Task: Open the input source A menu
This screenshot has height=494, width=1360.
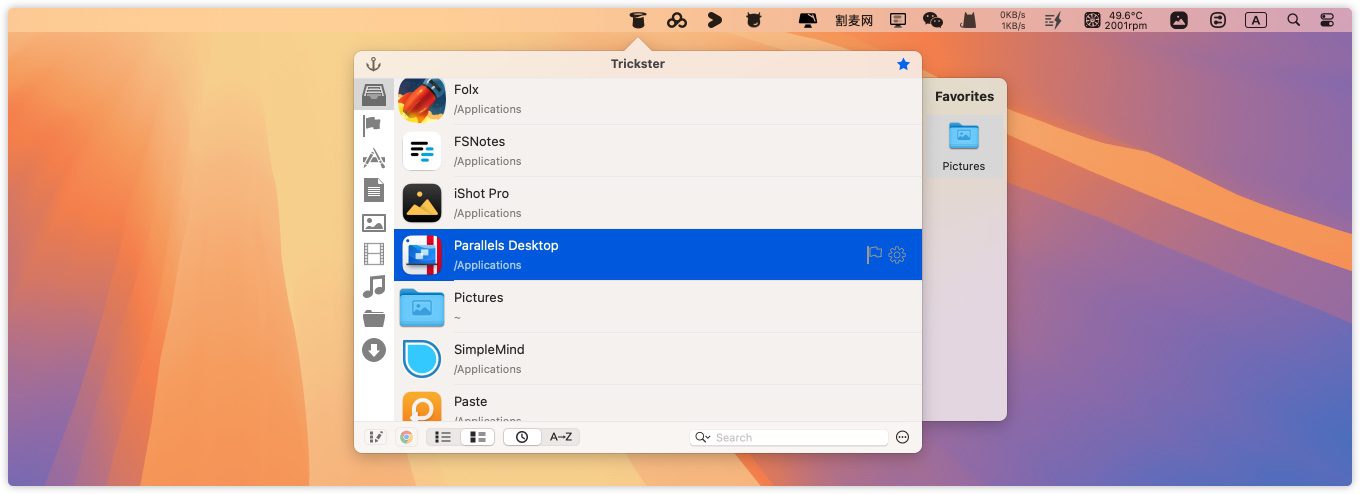Action: coord(1255,19)
